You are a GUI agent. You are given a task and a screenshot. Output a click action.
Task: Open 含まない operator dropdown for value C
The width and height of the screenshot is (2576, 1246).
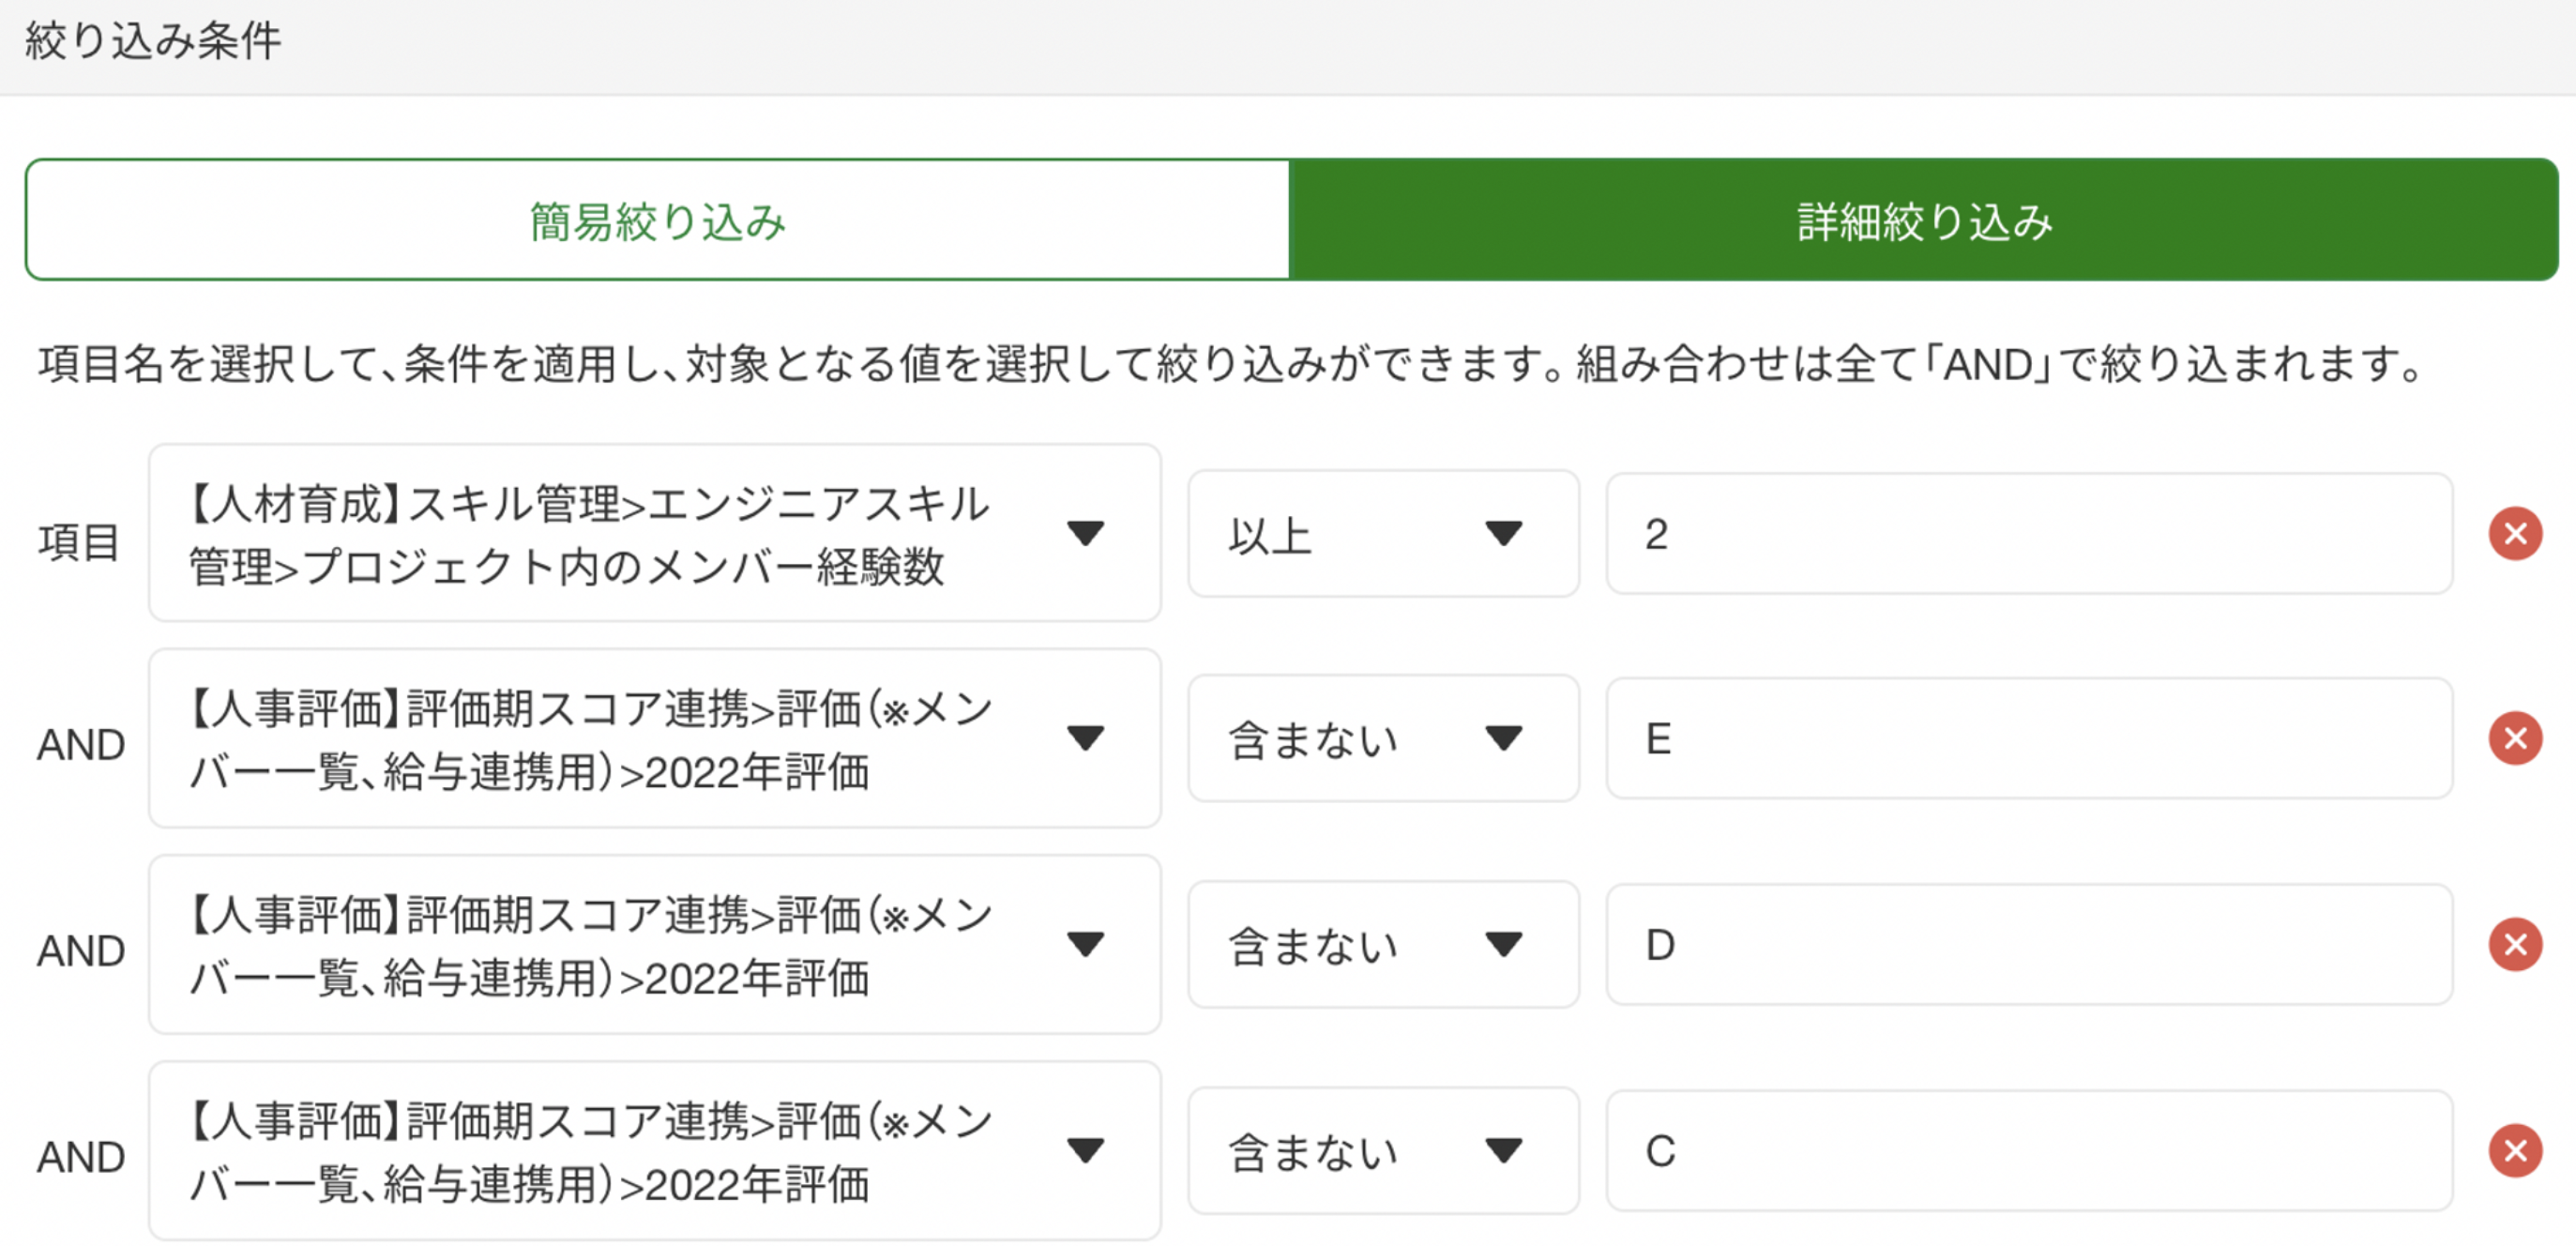[x=1382, y=1151]
